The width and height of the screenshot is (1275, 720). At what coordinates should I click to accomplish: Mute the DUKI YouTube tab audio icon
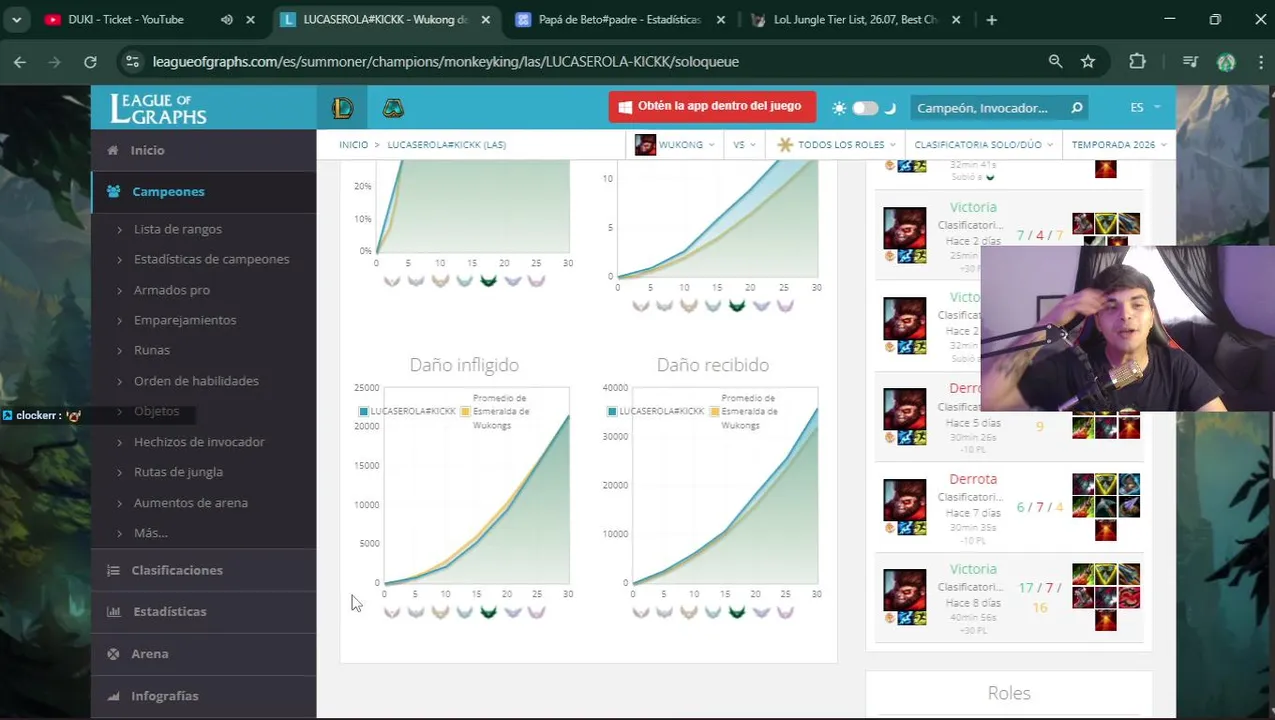pyautogui.click(x=227, y=20)
